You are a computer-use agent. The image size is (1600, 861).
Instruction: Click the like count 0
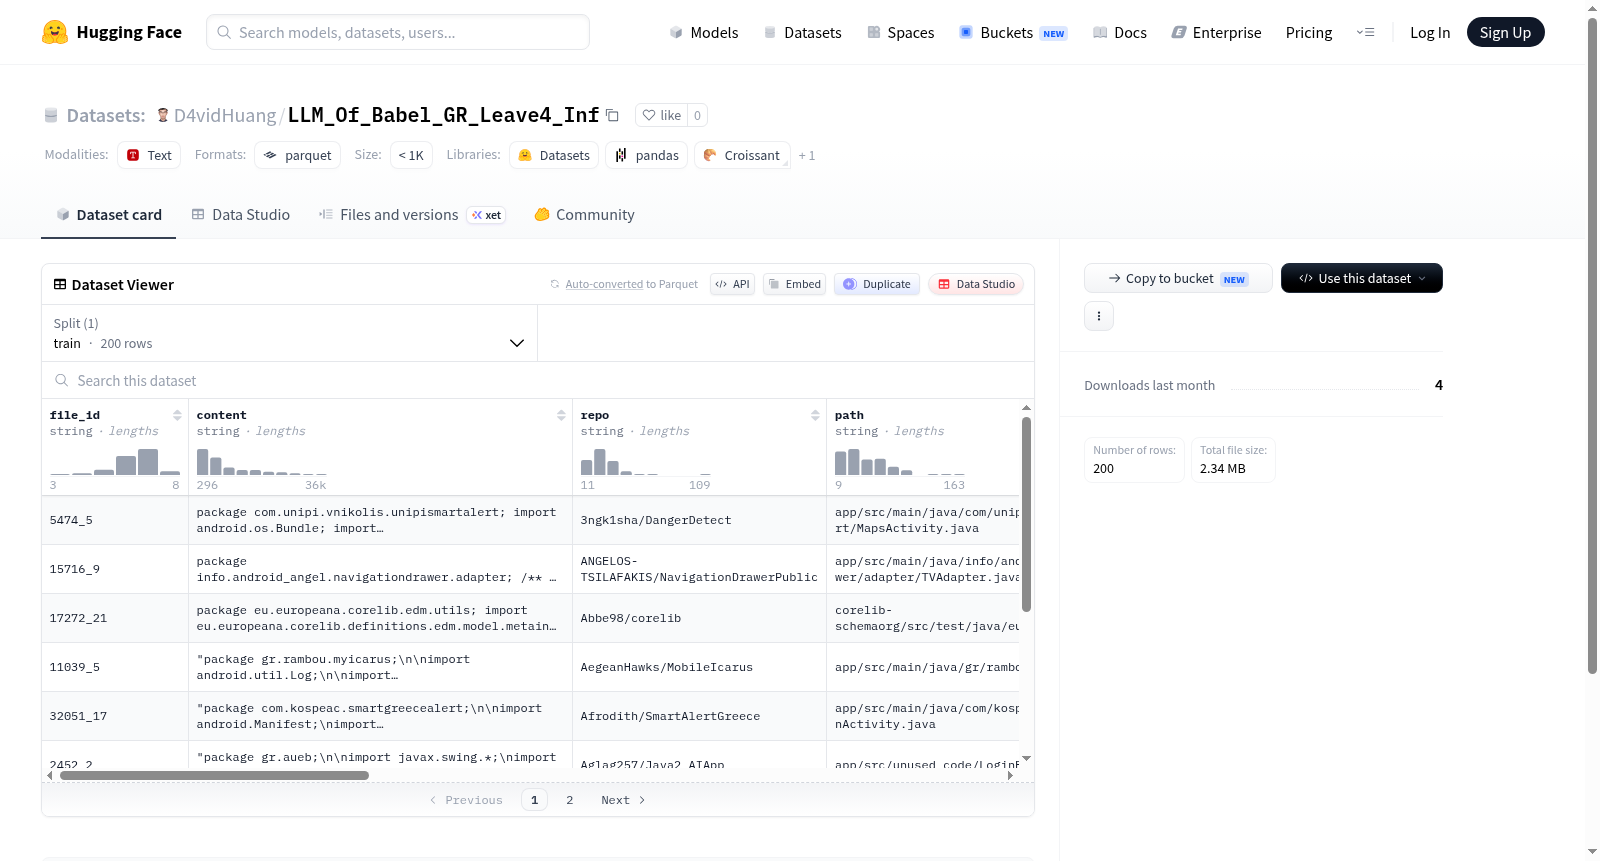[x=697, y=115]
